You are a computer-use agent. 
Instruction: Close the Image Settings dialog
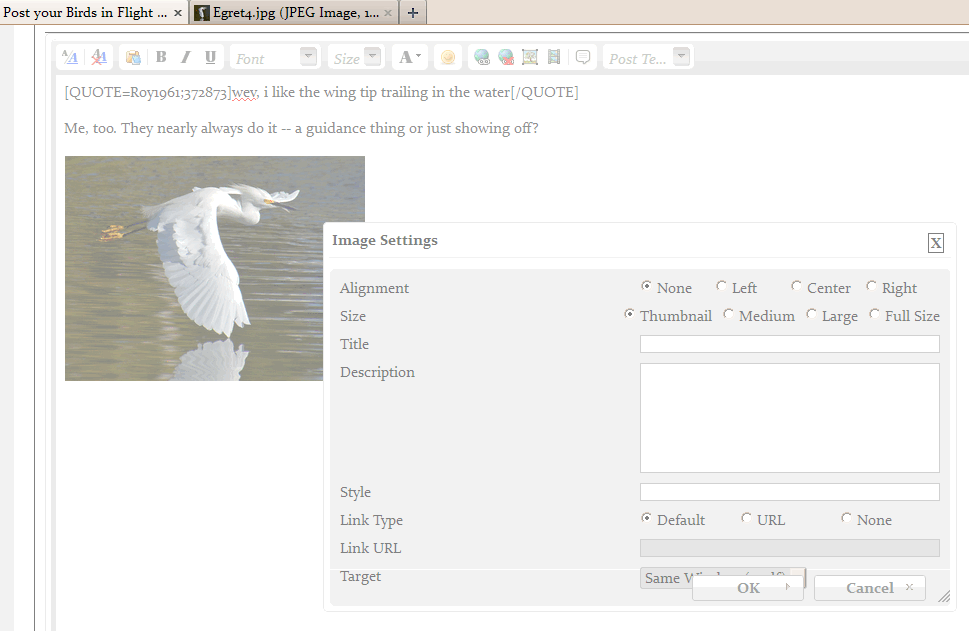[x=936, y=244]
